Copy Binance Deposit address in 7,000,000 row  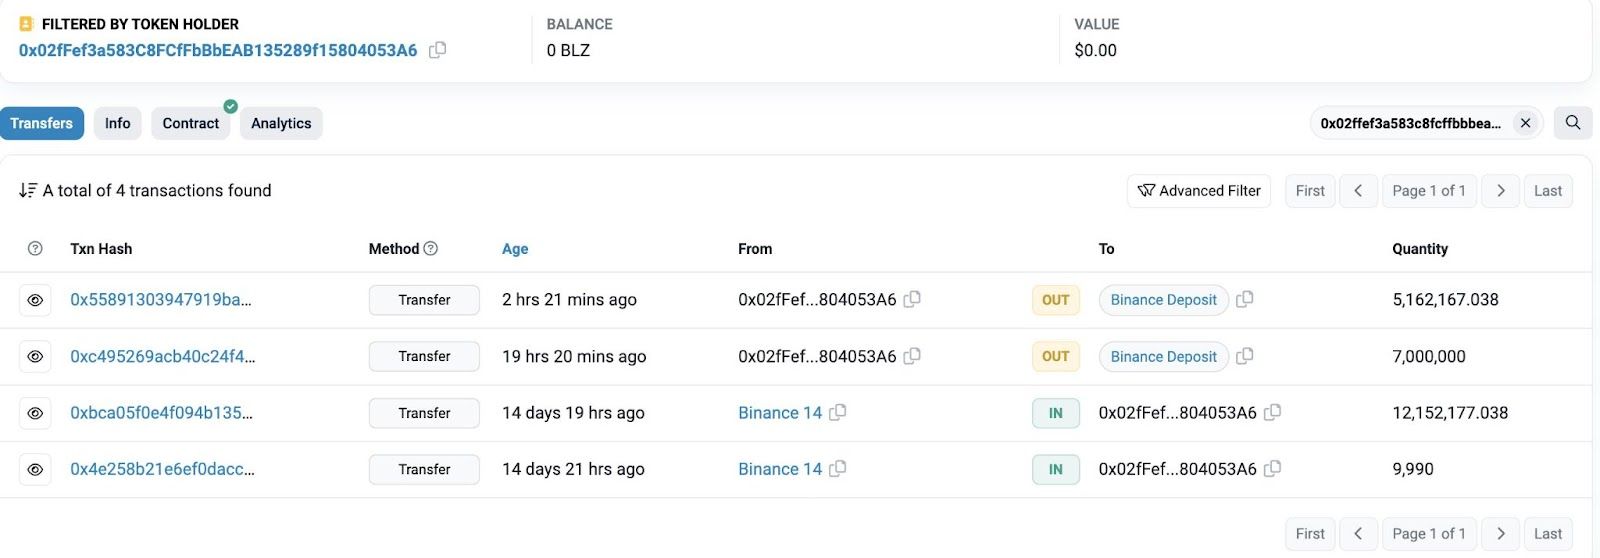[x=1244, y=356]
